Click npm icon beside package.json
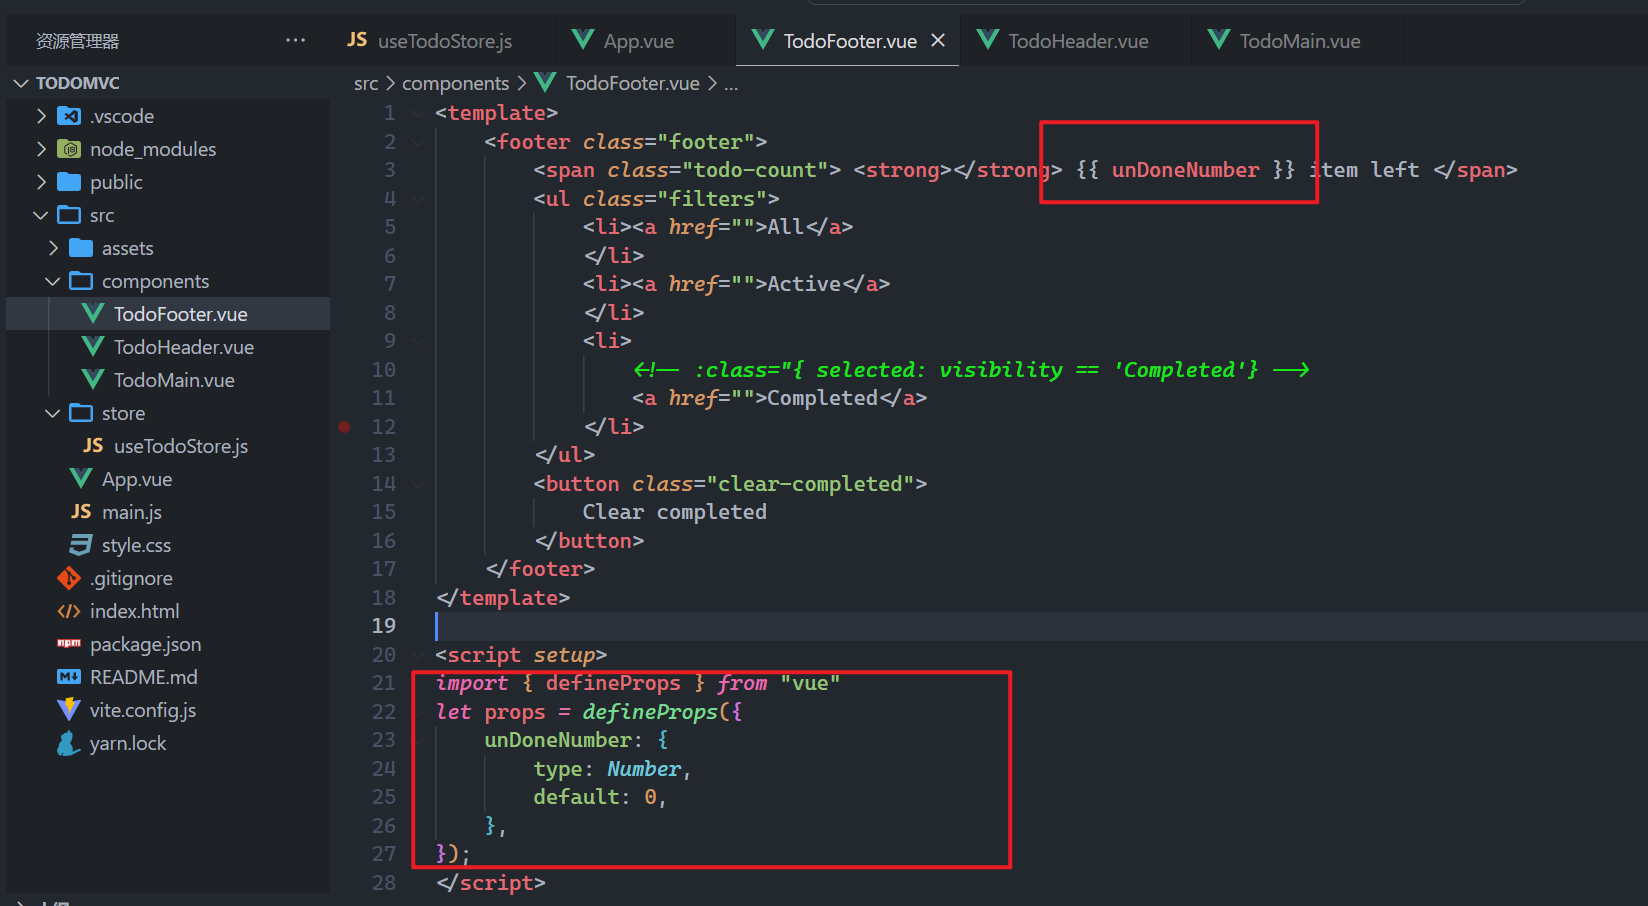 (x=69, y=643)
